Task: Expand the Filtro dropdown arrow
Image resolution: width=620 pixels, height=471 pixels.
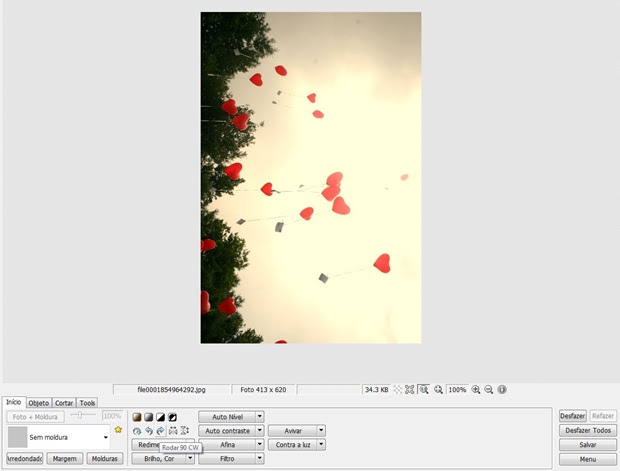Action: (x=260, y=459)
